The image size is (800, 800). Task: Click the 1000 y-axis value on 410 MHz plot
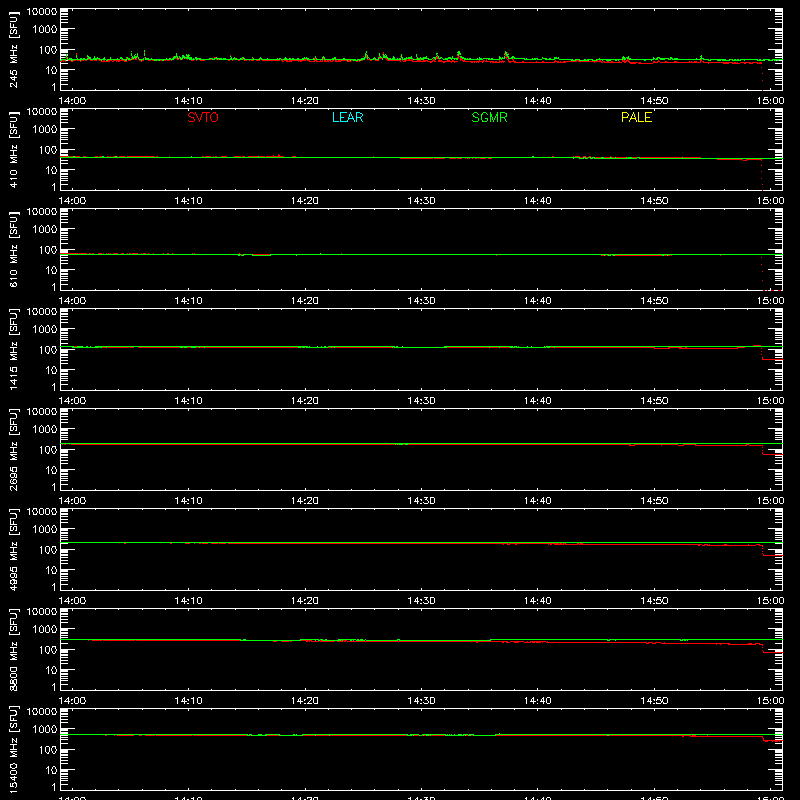45,130
